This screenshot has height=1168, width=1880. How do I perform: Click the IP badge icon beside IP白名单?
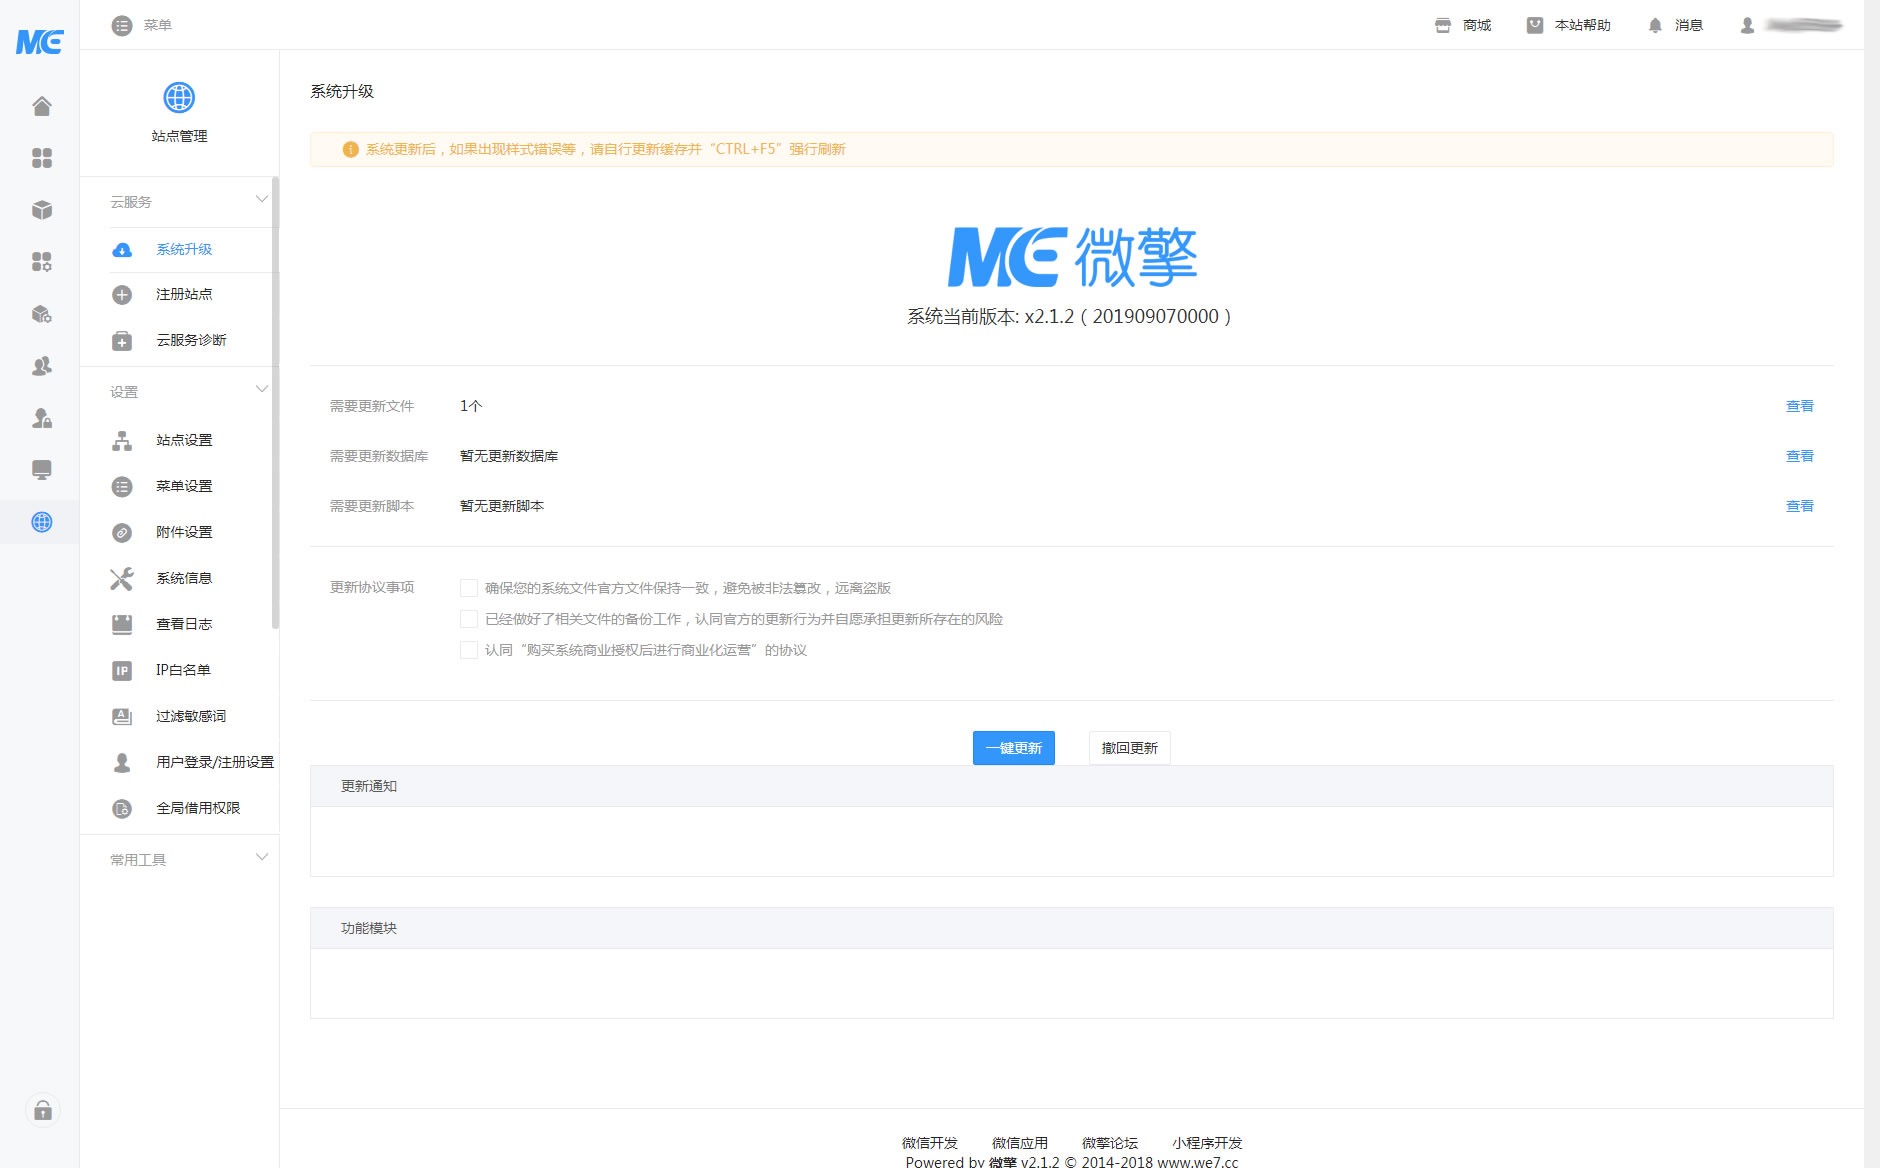(x=122, y=671)
